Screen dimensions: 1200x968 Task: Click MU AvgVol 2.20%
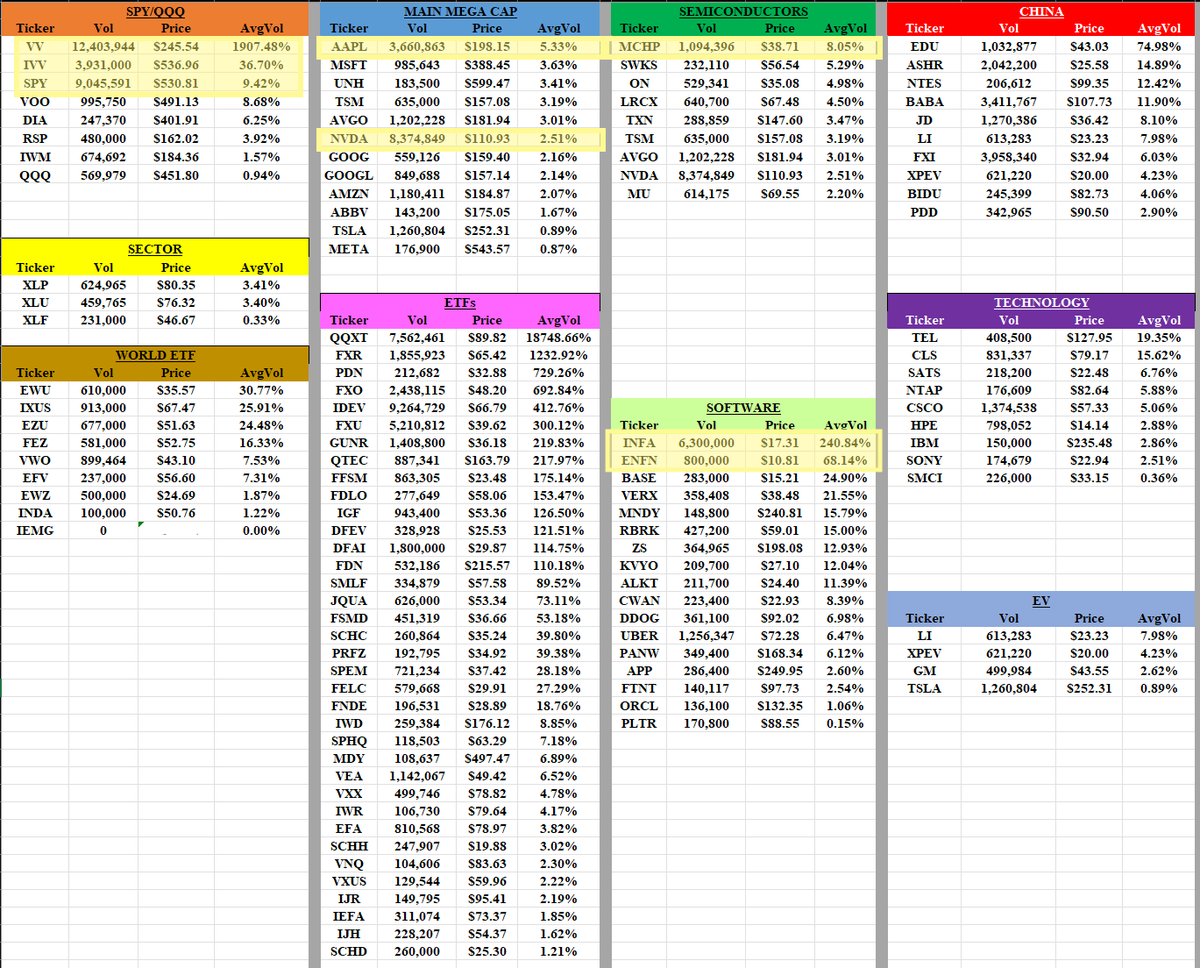[845, 193]
